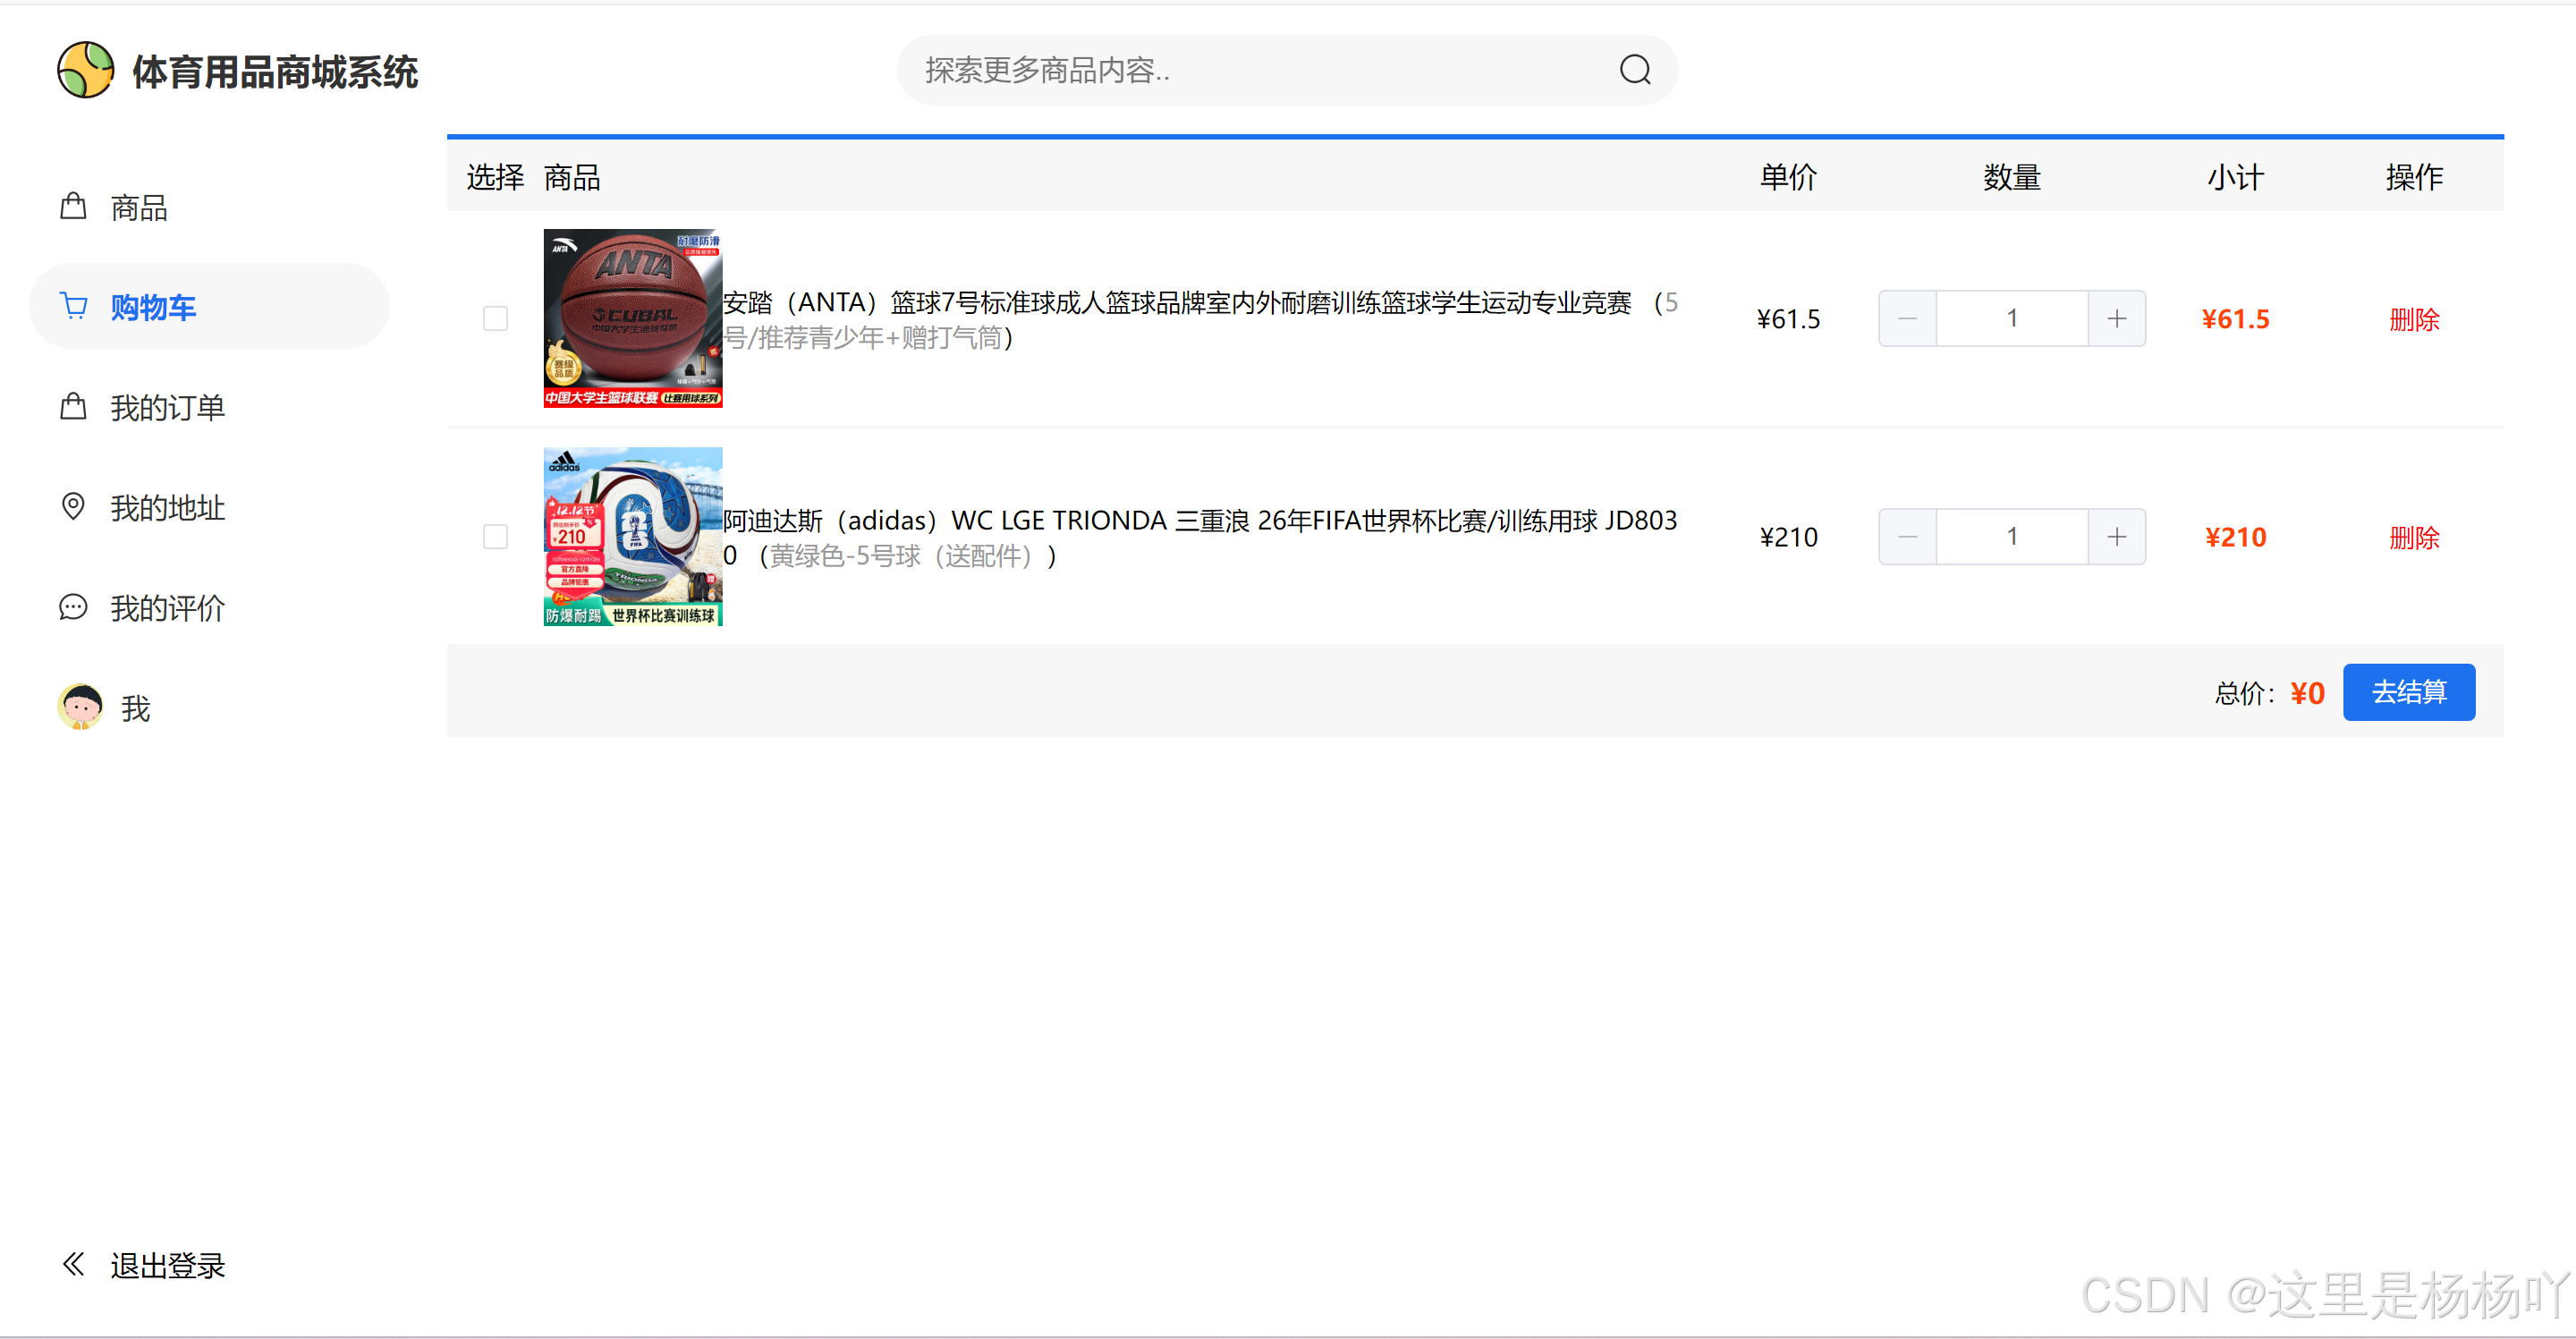Decrease quantity of ANTA basketball
The width and height of the screenshot is (2576, 1339).
point(1907,318)
